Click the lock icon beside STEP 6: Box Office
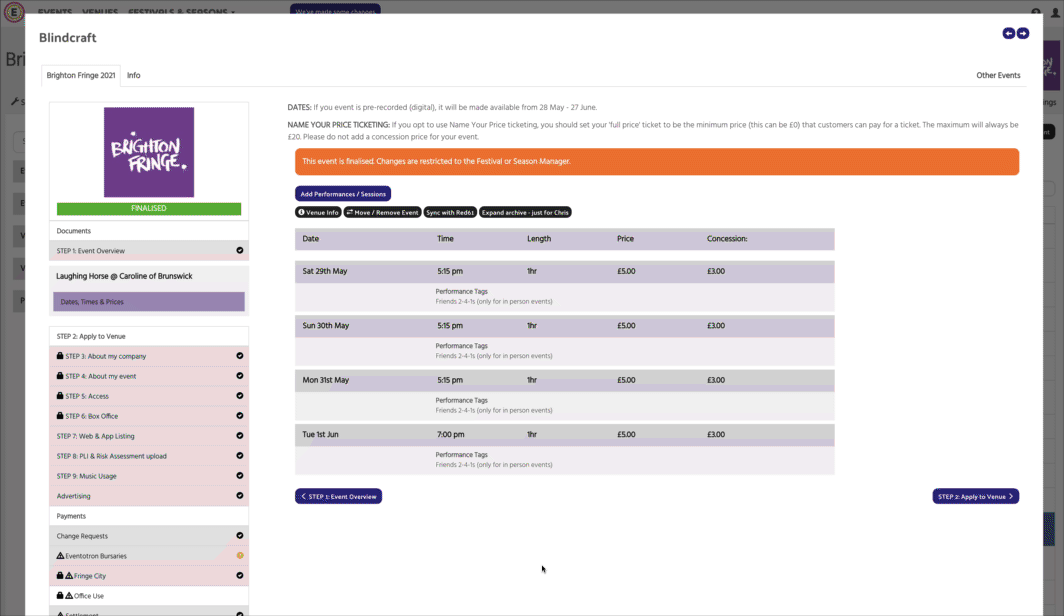 point(60,415)
